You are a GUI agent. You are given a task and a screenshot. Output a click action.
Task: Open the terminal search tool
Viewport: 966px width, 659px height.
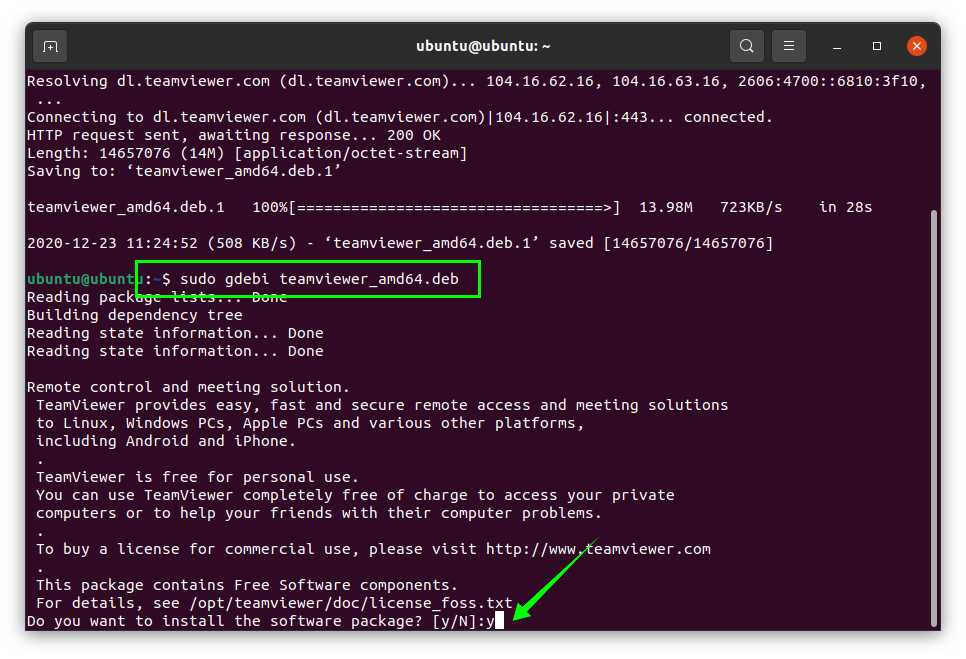pos(747,46)
